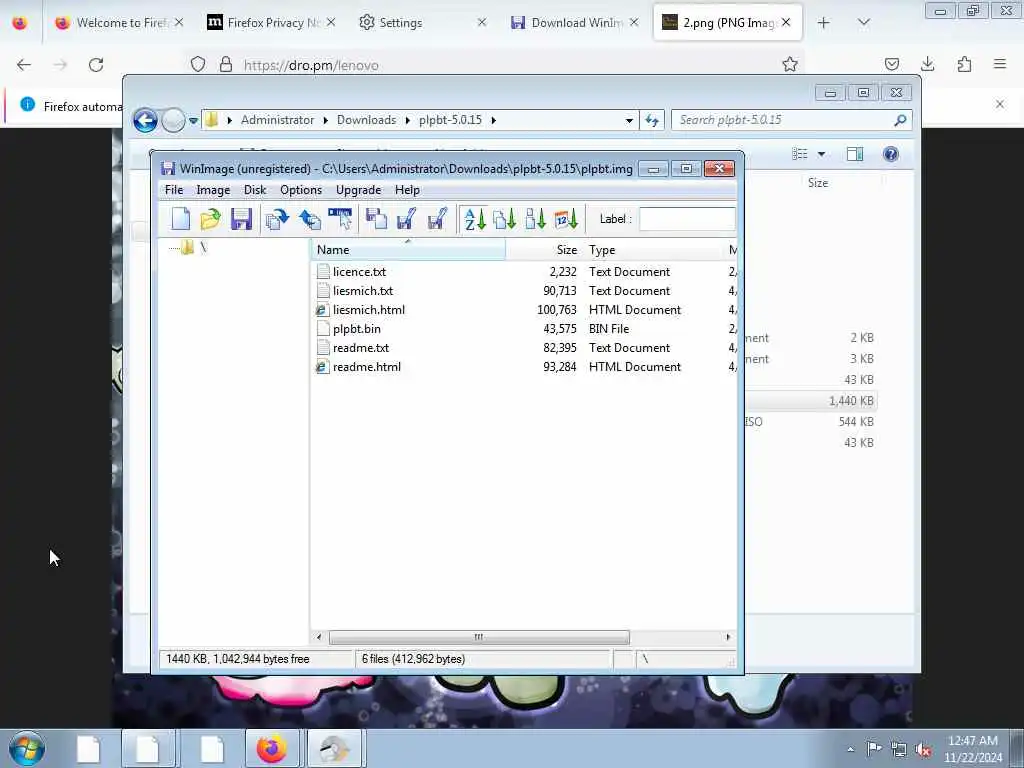The height and width of the screenshot is (768, 1024).
Task: Click the New image toolbar icon in WinImage
Action: pos(180,219)
